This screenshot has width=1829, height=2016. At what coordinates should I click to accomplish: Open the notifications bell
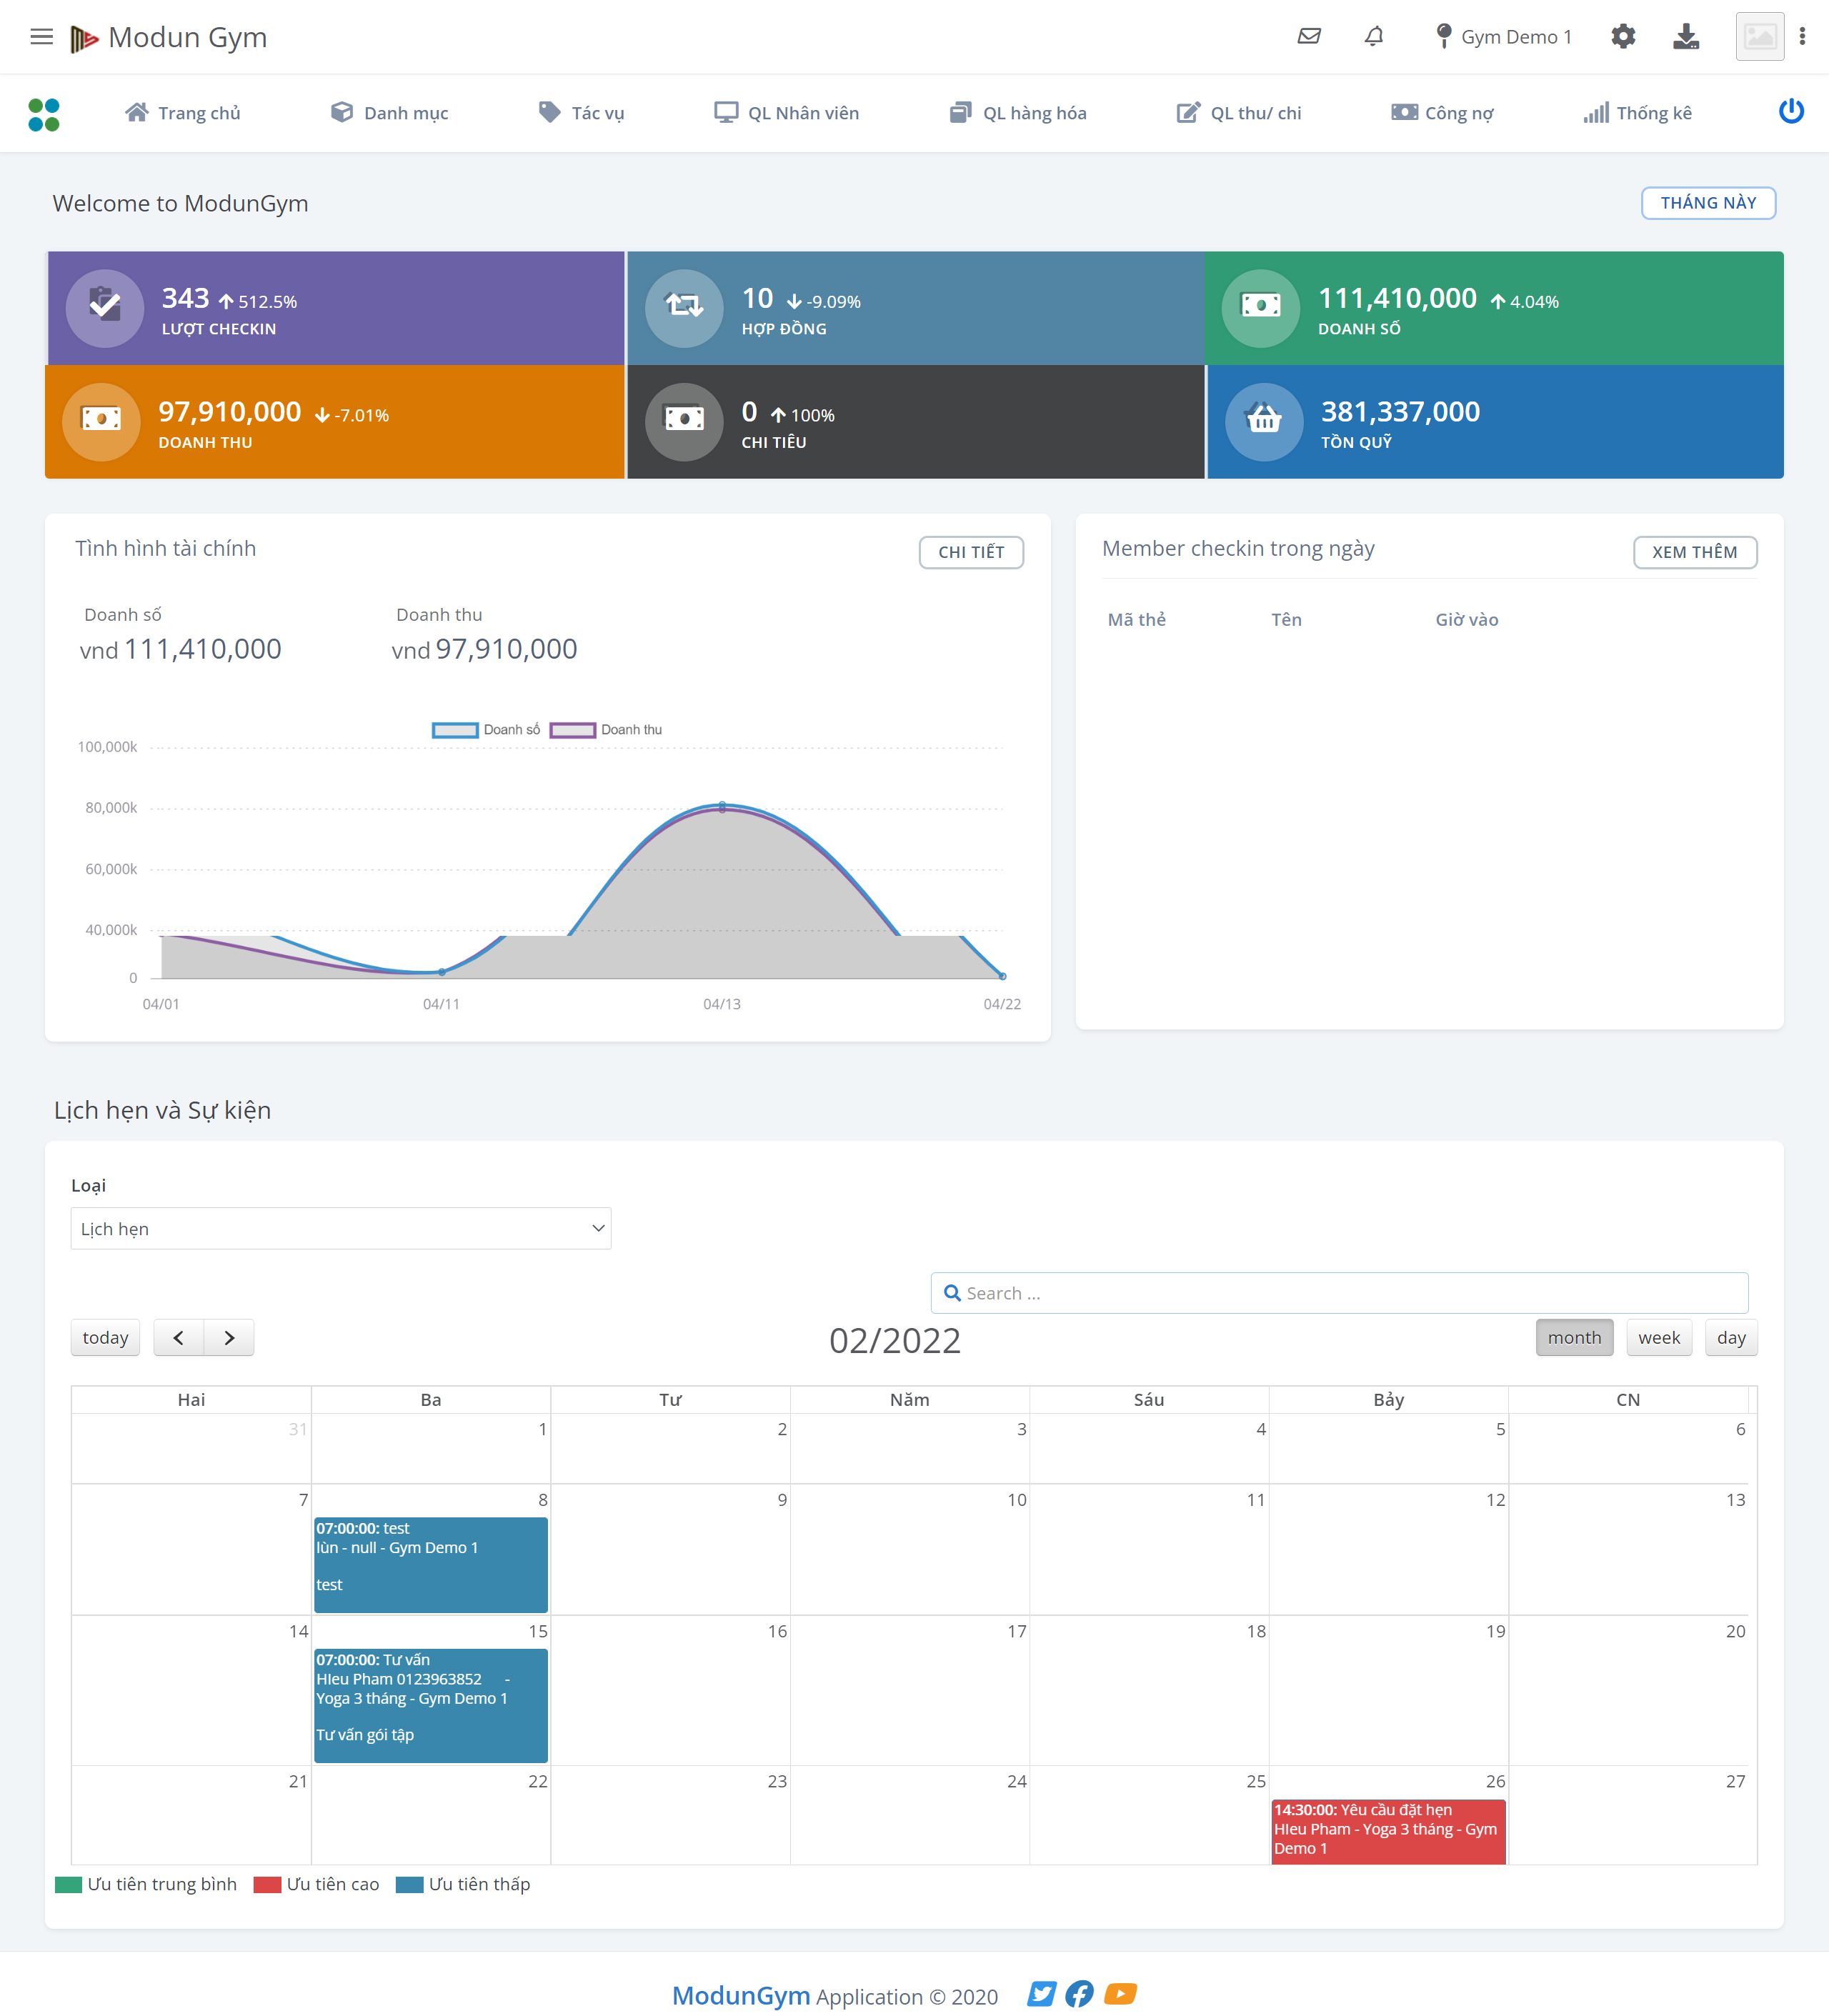1374,37
